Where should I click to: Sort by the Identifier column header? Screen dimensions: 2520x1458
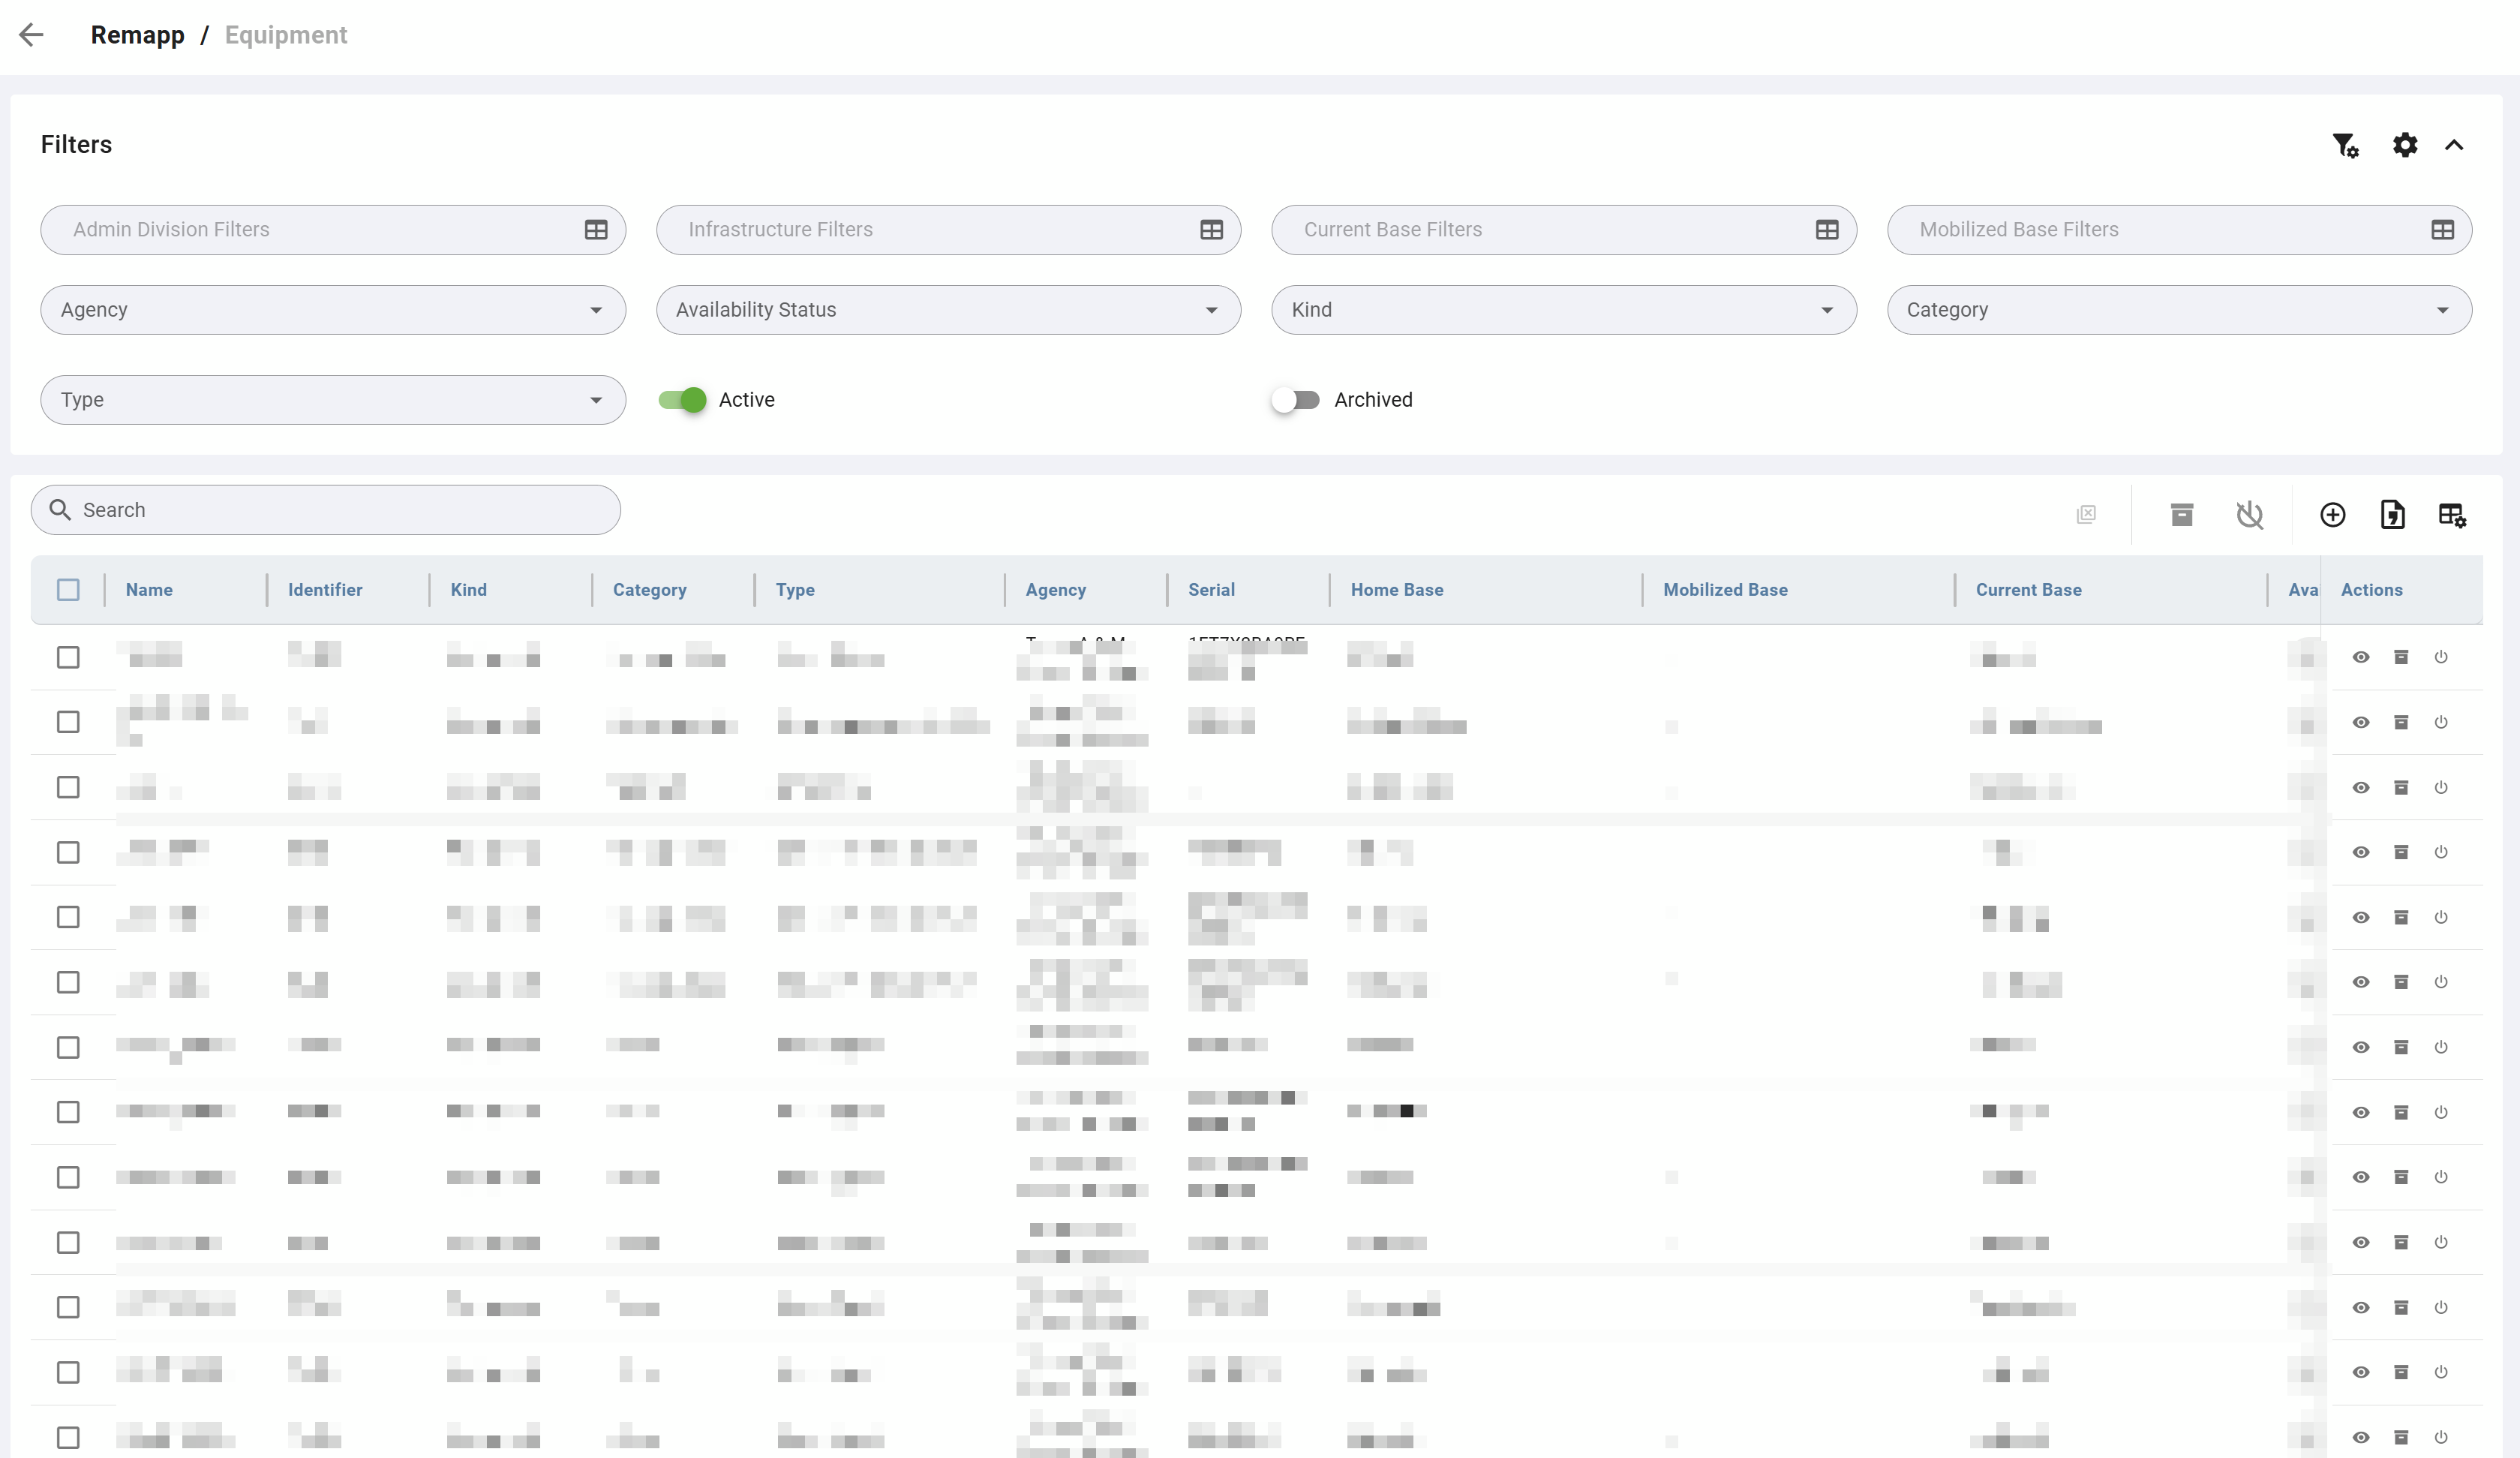coord(325,590)
